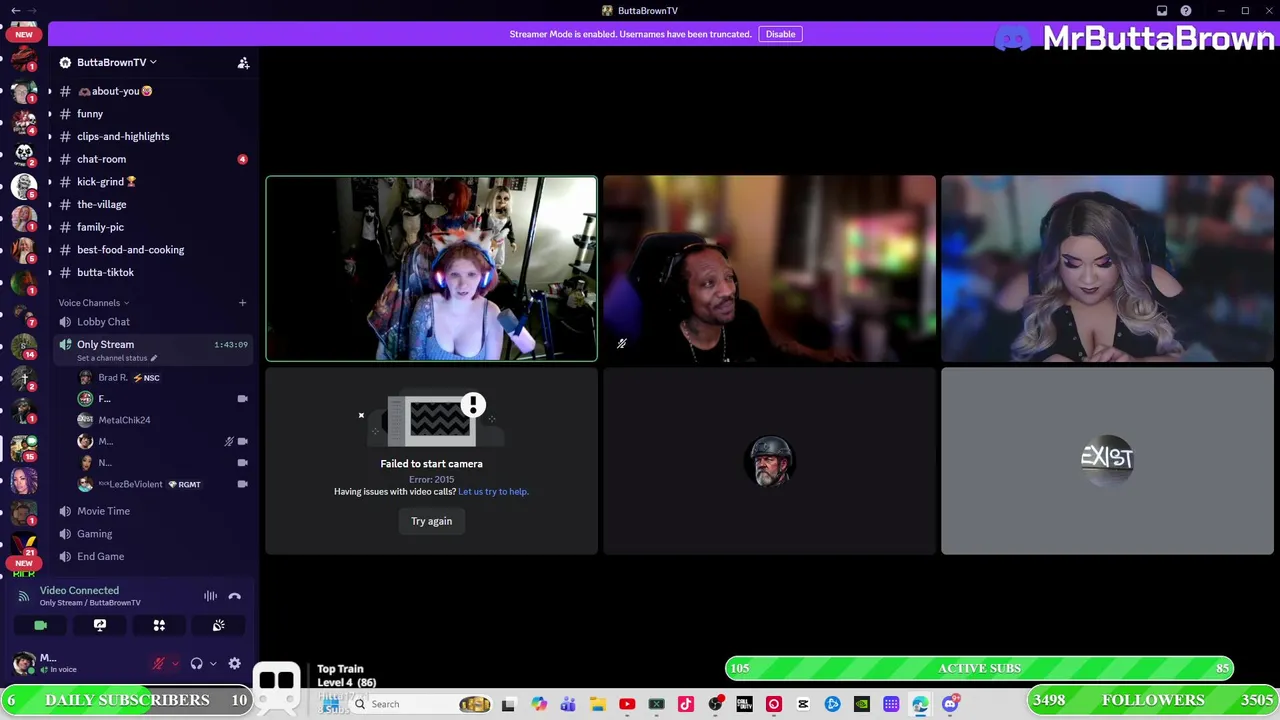Open the soundboard button
Screen dimensions: 1280x720
coord(218,625)
